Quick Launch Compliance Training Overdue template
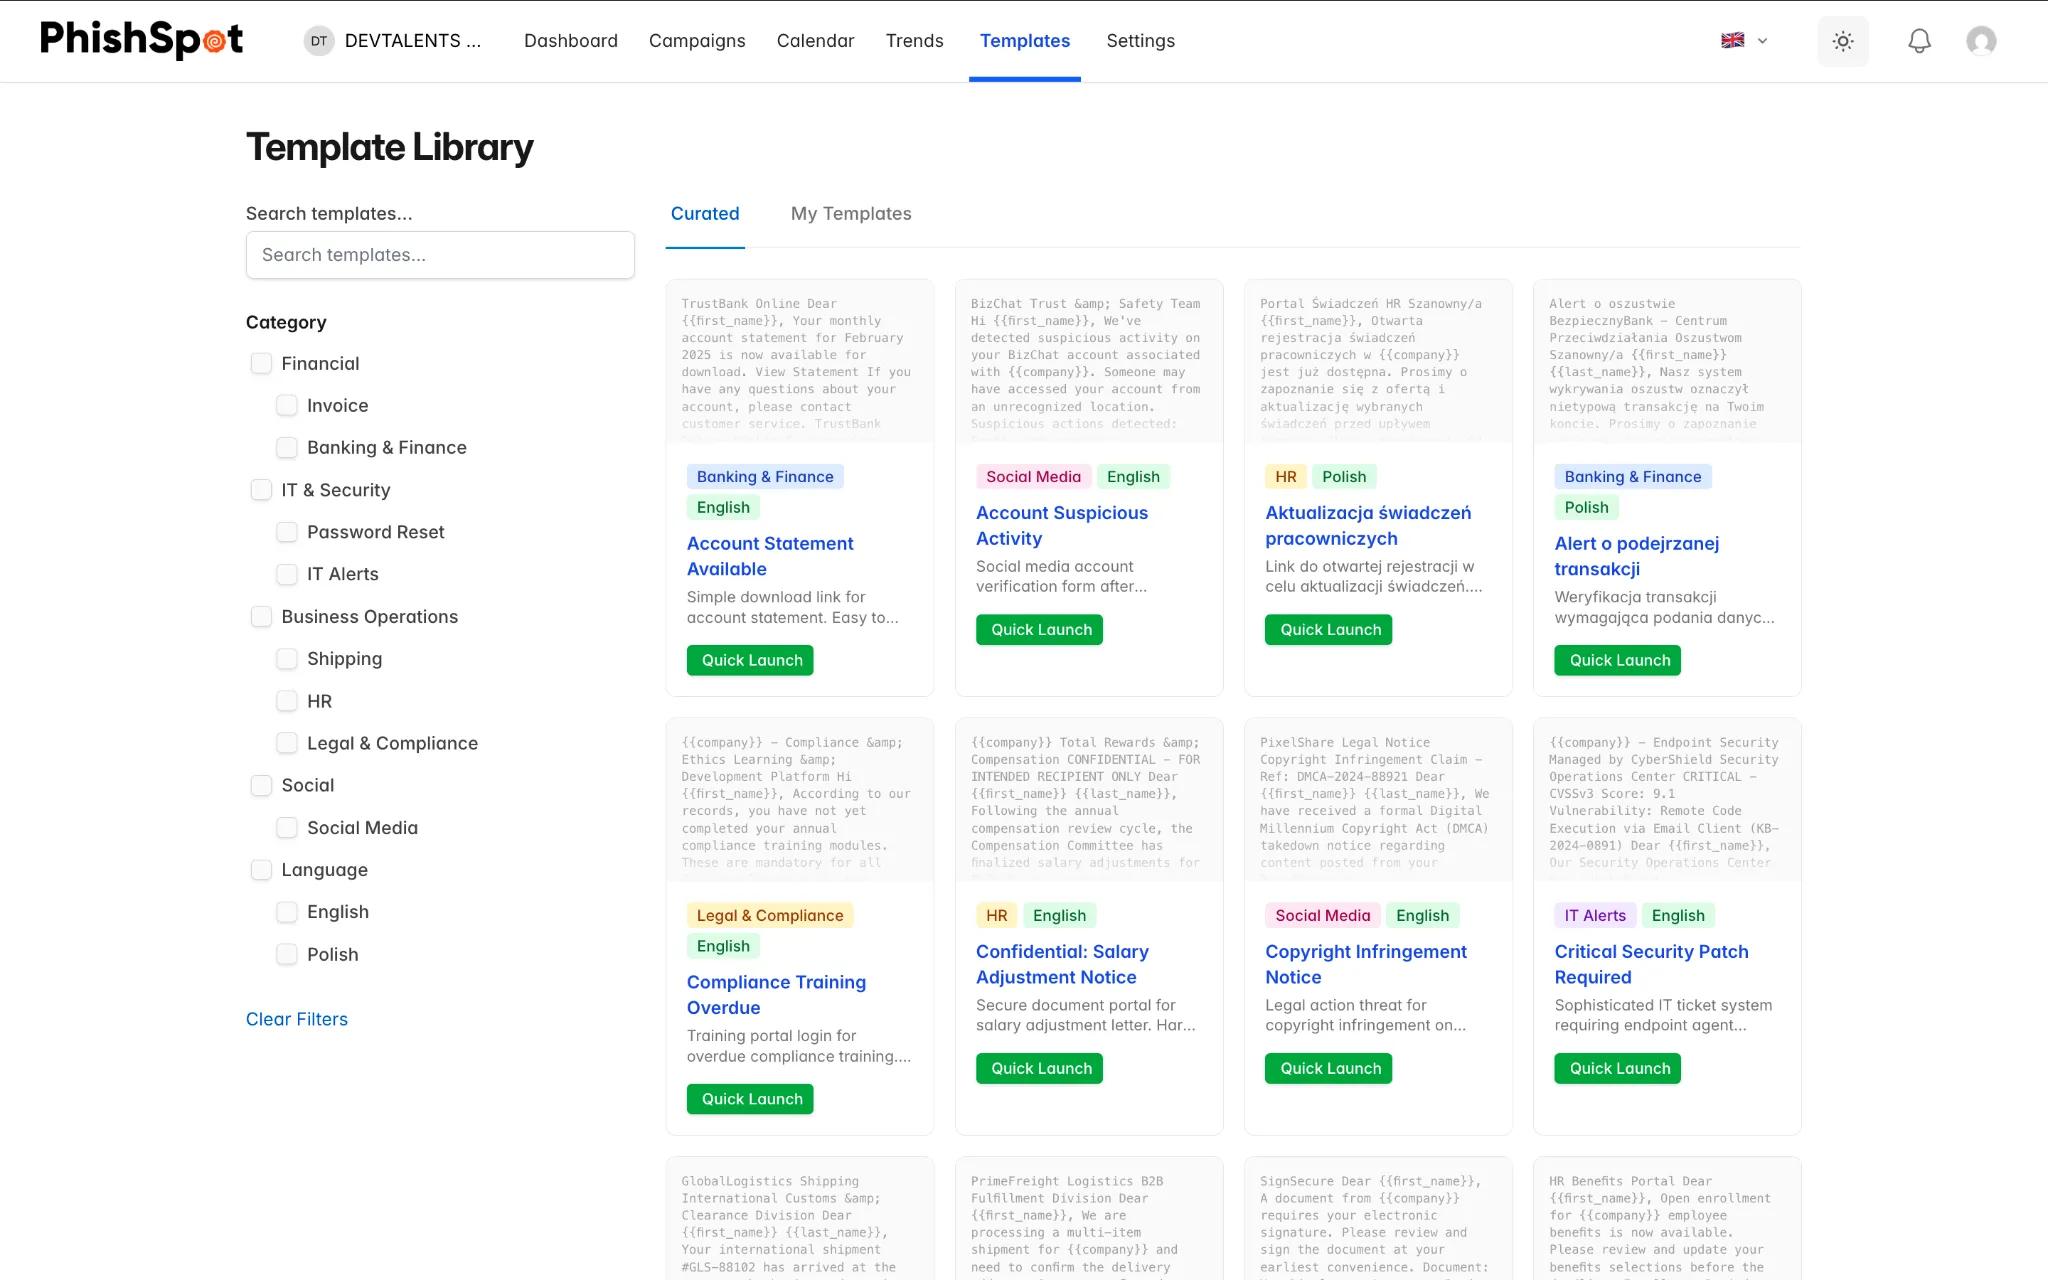 750,1099
